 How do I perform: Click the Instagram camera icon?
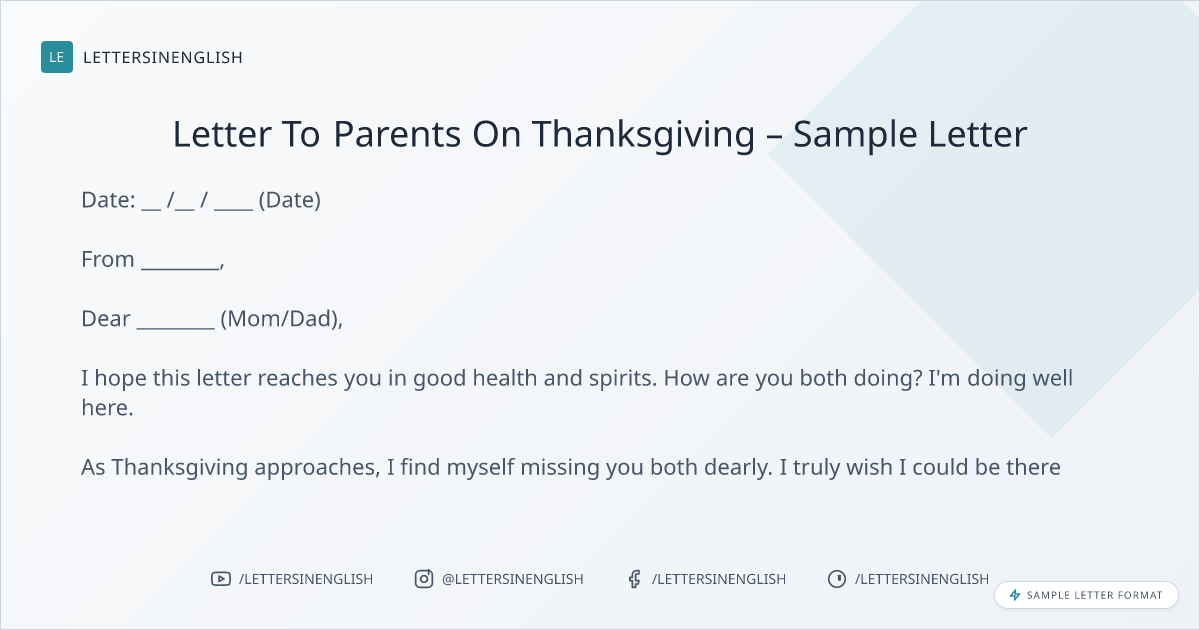point(424,579)
